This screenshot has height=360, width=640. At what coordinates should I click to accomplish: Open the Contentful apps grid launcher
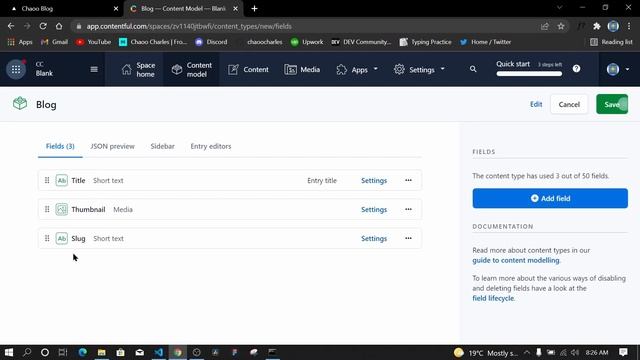pyautogui.click(x=16, y=69)
